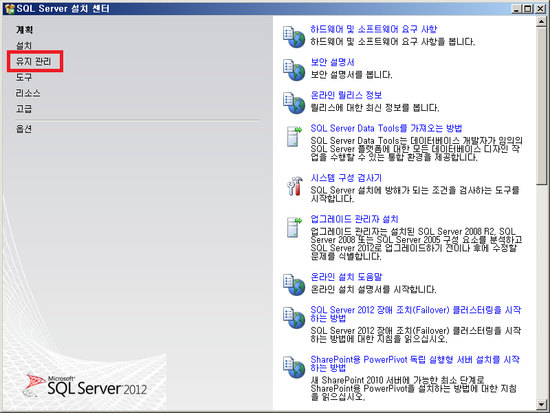Viewport: 550px width, 413px height.
Task: Close the SQL Server 설치 센터 window
Action: (x=541, y=9)
